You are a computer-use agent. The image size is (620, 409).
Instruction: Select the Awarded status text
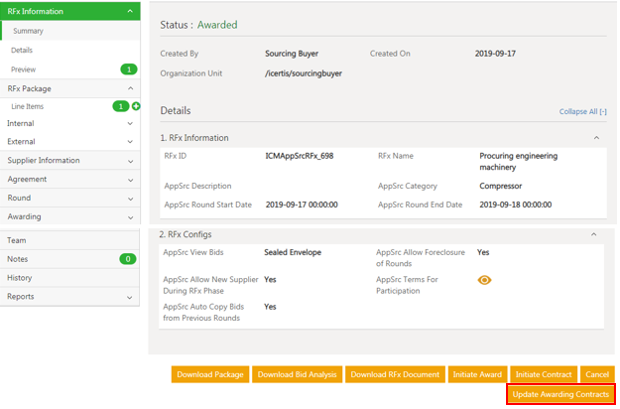click(217, 25)
